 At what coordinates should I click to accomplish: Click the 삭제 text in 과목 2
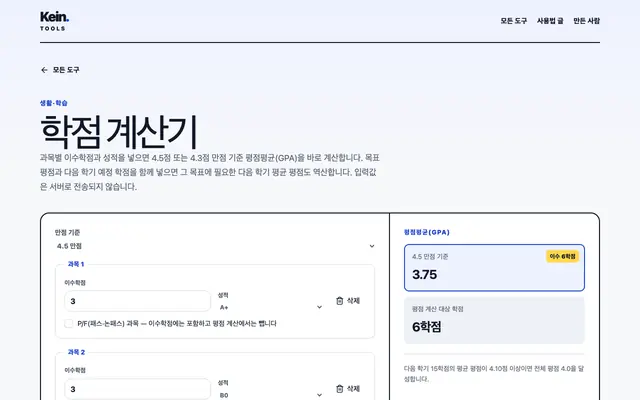point(353,389)
